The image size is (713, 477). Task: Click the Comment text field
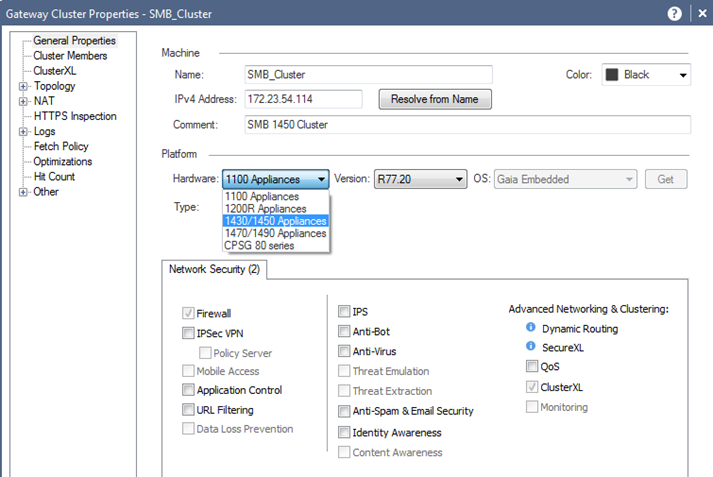(467, 125)
